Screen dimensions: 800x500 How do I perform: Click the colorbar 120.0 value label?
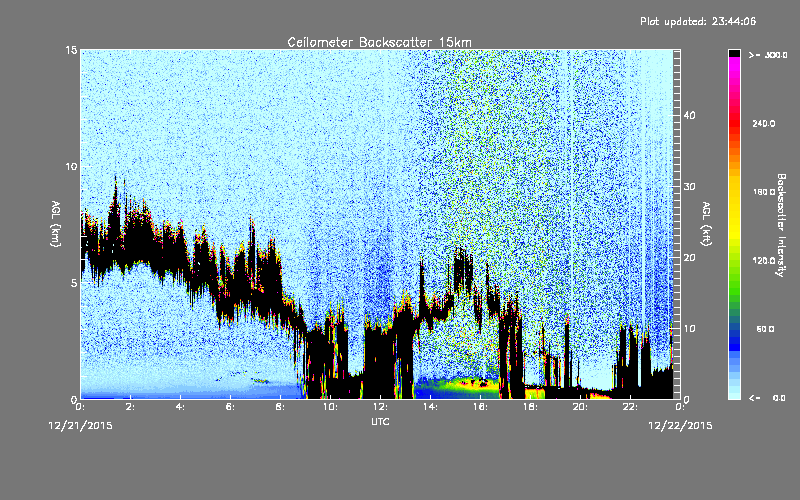(x=764, y=260)
